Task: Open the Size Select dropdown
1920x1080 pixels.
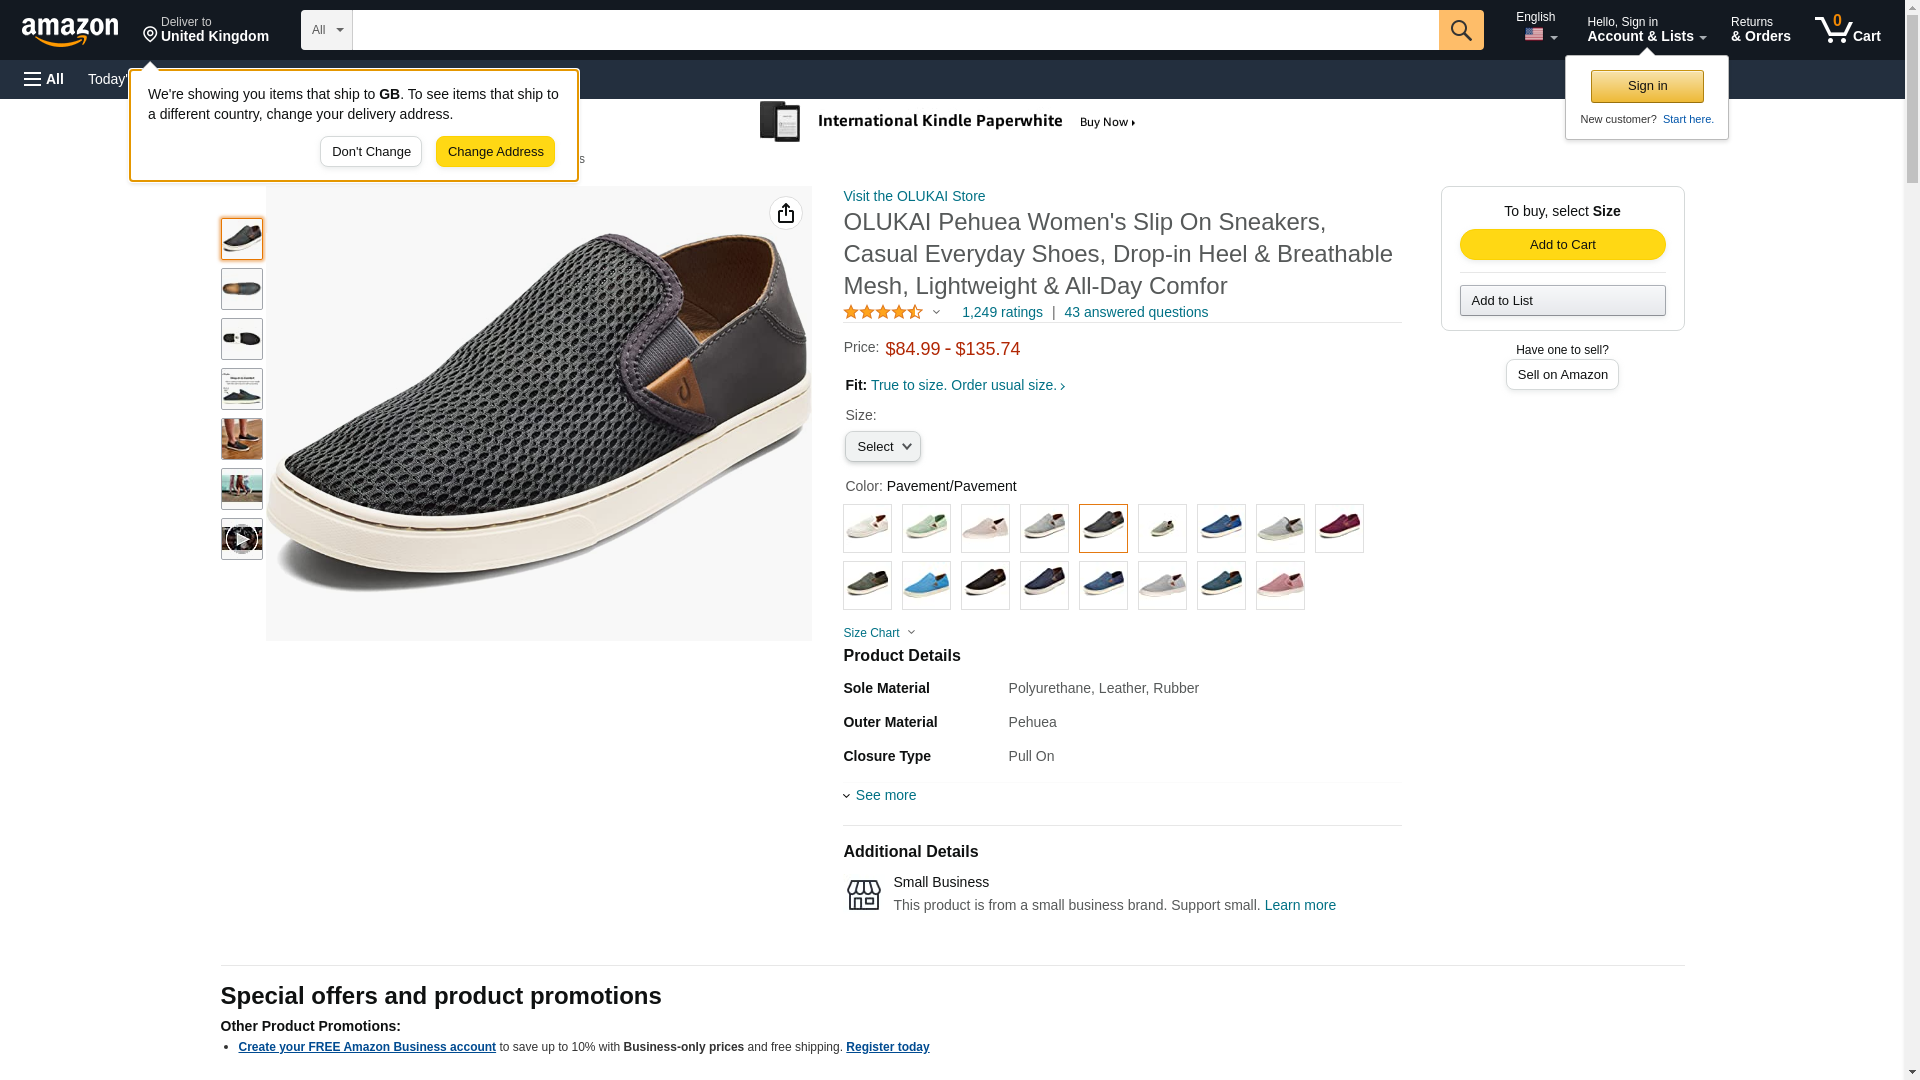Action: (882, 447)
